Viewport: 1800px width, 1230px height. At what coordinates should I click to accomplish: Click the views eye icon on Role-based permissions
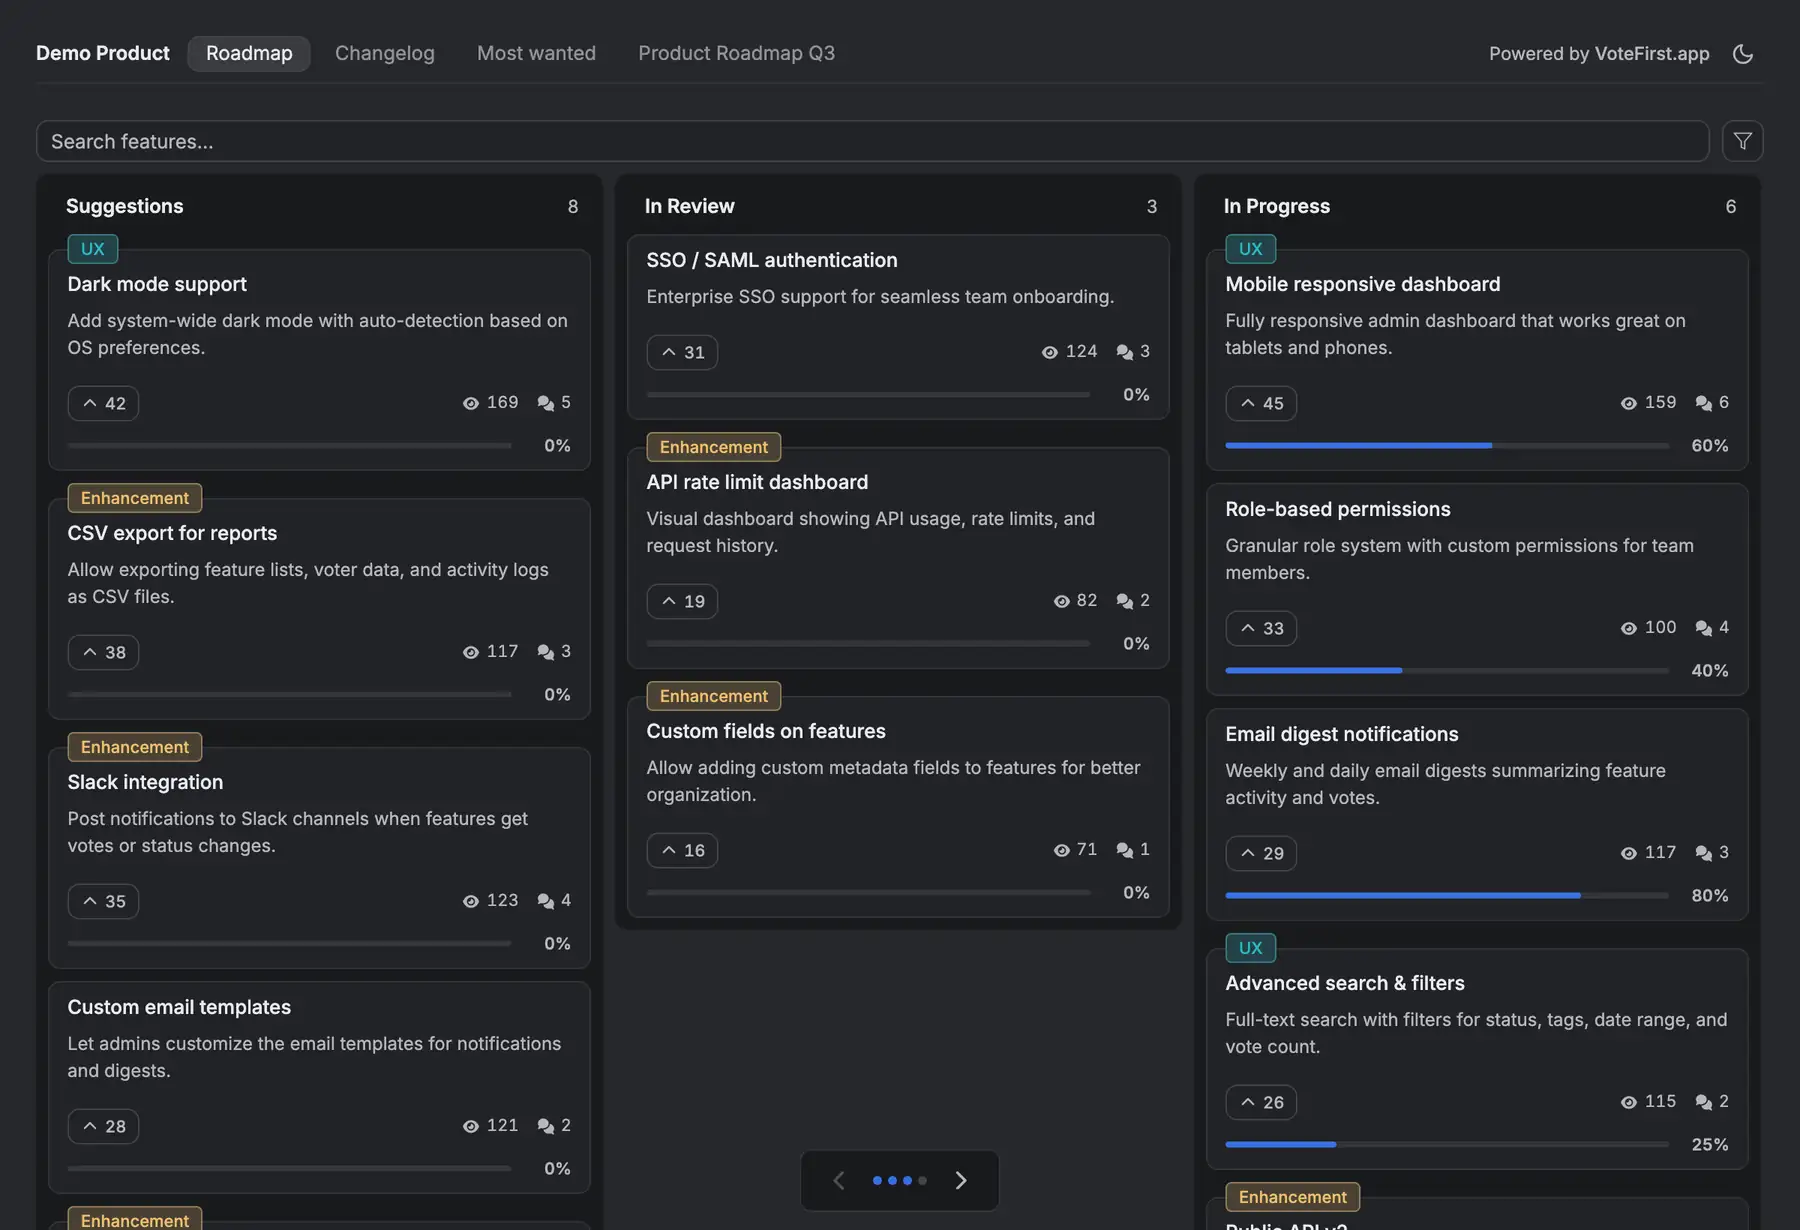1629,628
